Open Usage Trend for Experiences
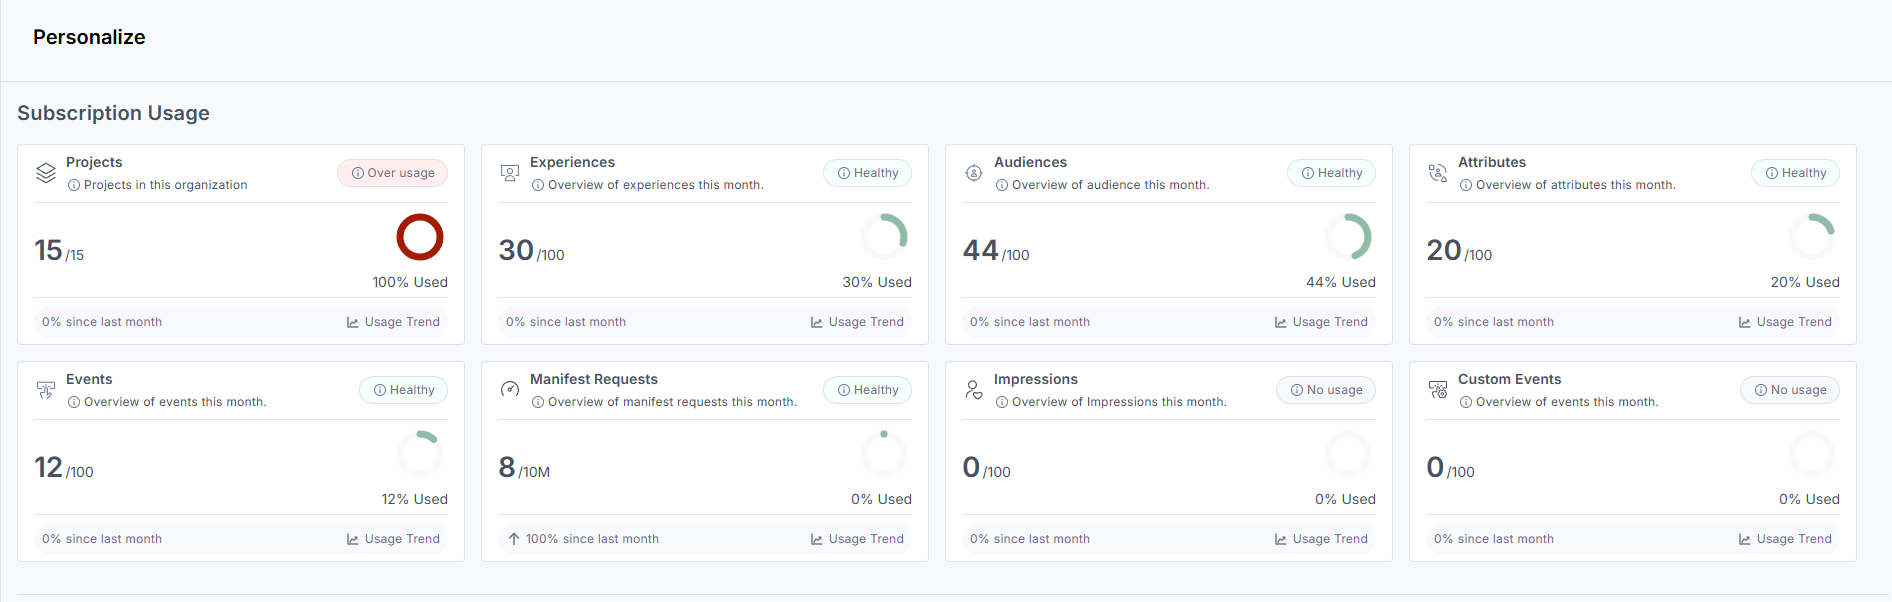Screen dimensions: 1892x602 (857, 322)
